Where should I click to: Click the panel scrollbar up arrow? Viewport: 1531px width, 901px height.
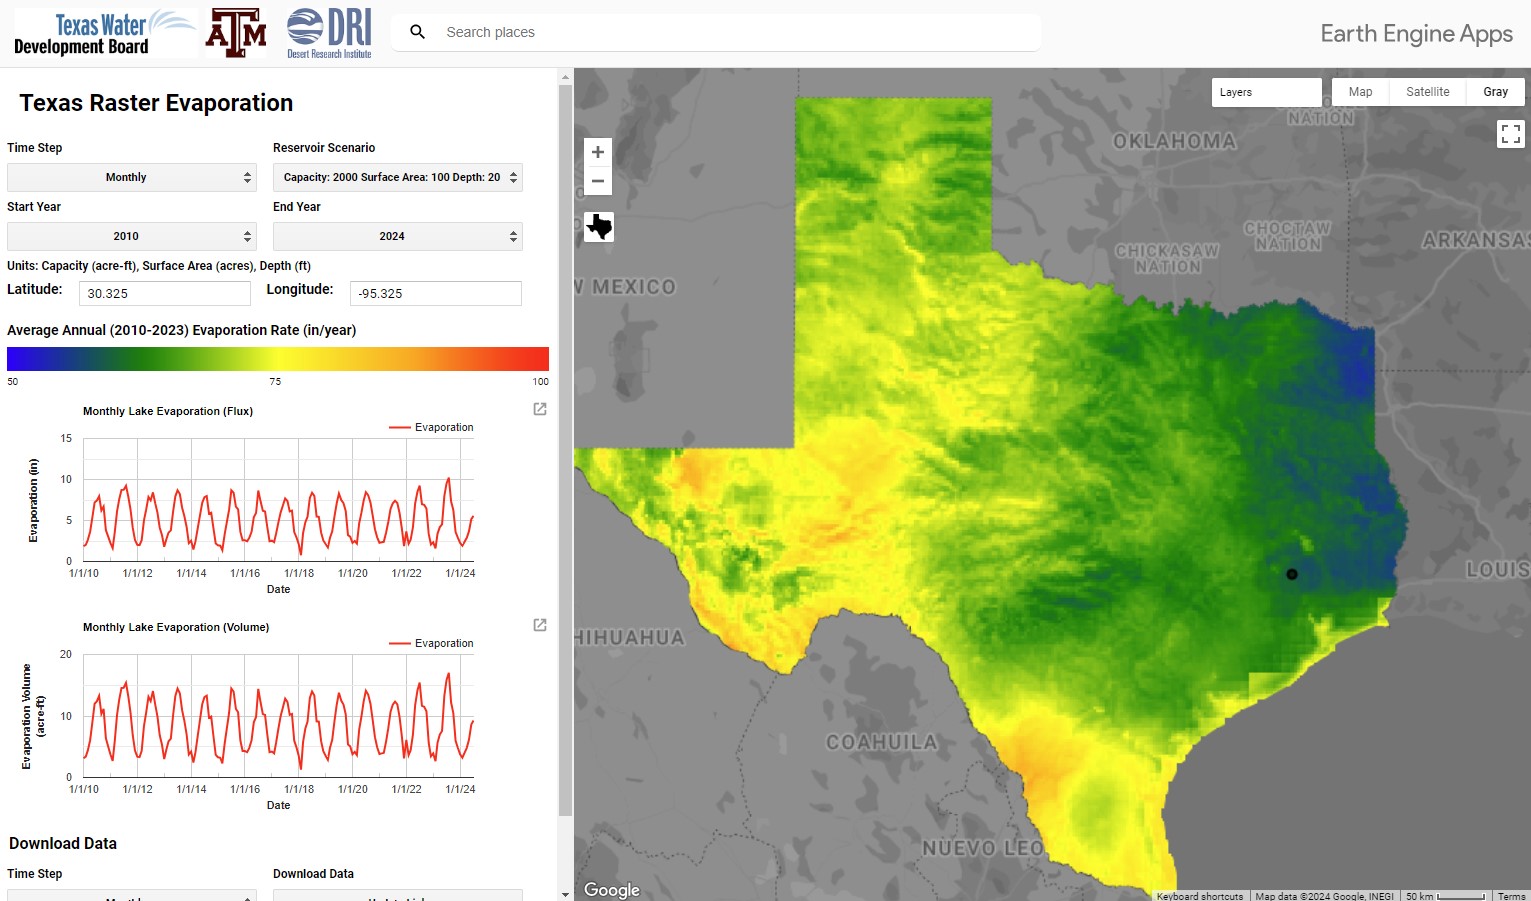coord(565,76)
